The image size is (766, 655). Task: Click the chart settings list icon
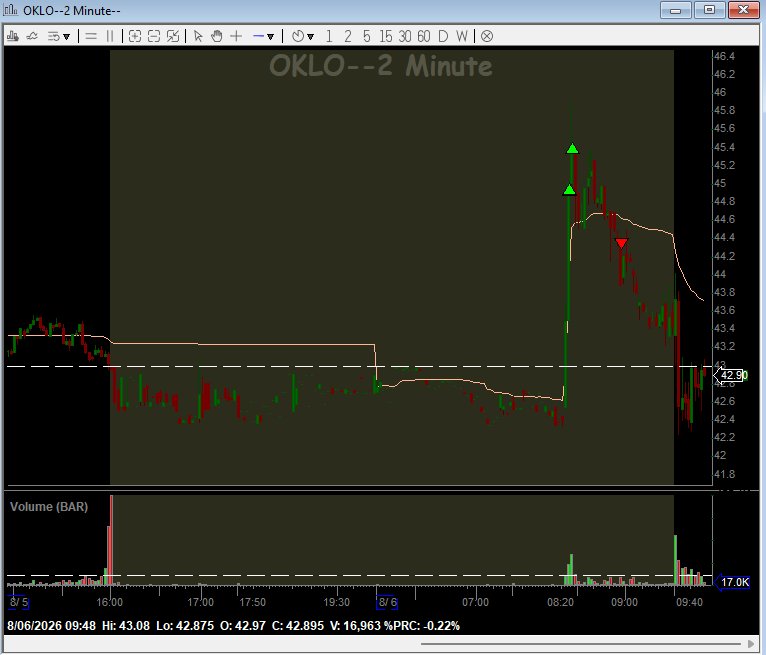53,36
